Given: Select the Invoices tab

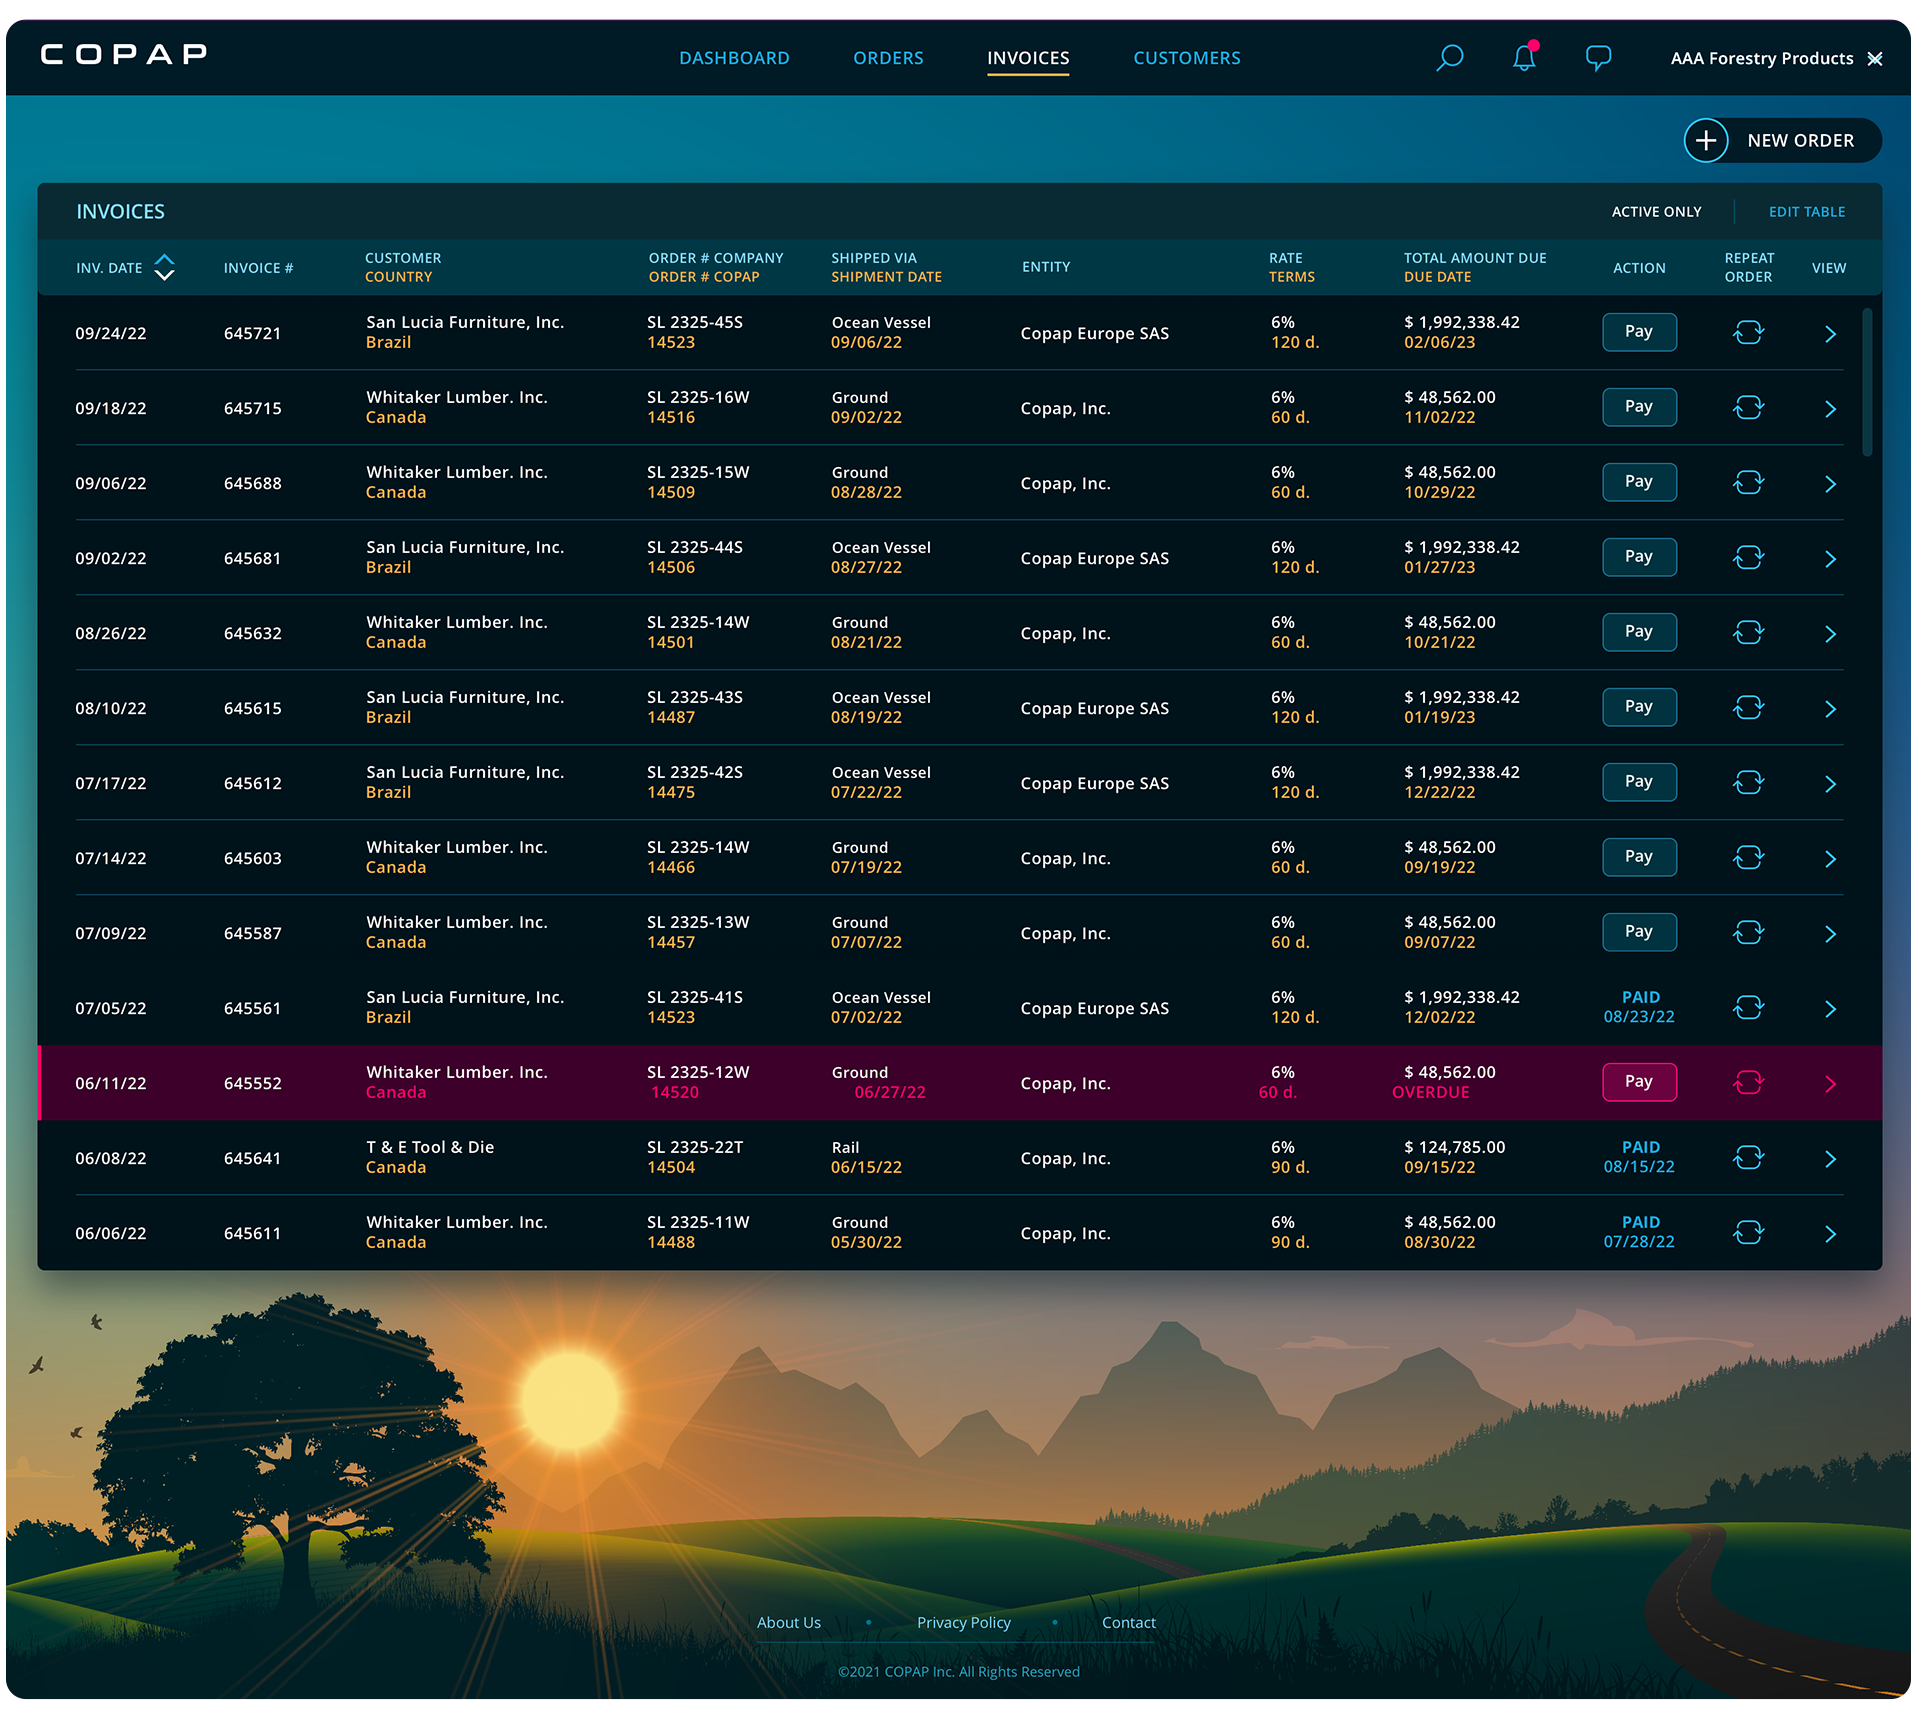Looking at the screenshot, I should click(x=1028, y=58).
